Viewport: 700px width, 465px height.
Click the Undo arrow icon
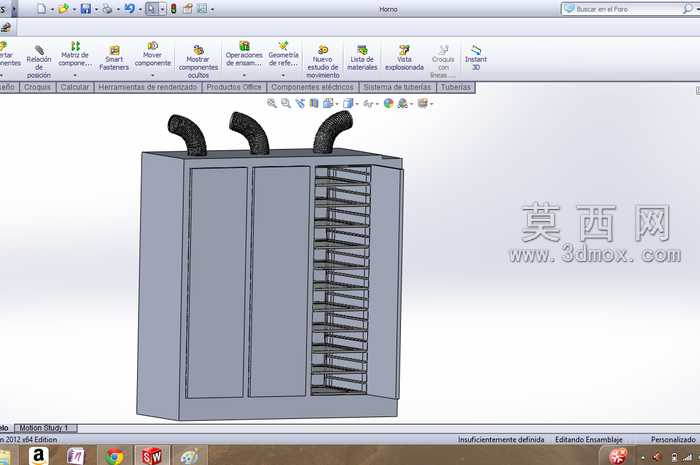click(129, 8)
